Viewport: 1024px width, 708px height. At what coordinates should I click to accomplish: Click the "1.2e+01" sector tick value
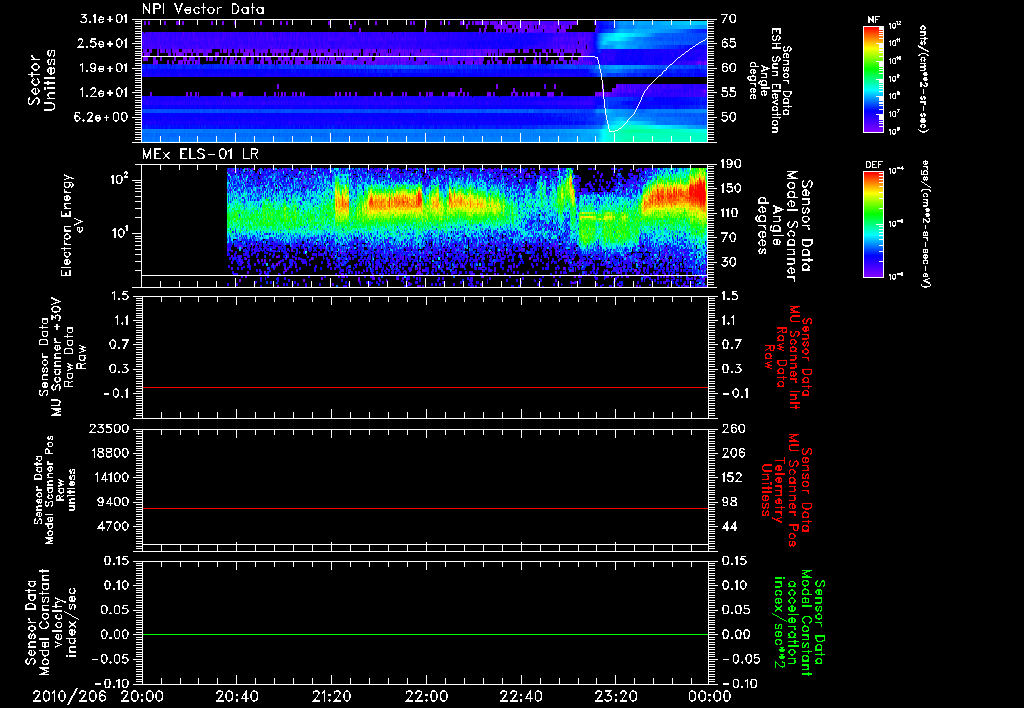(104, 93)
